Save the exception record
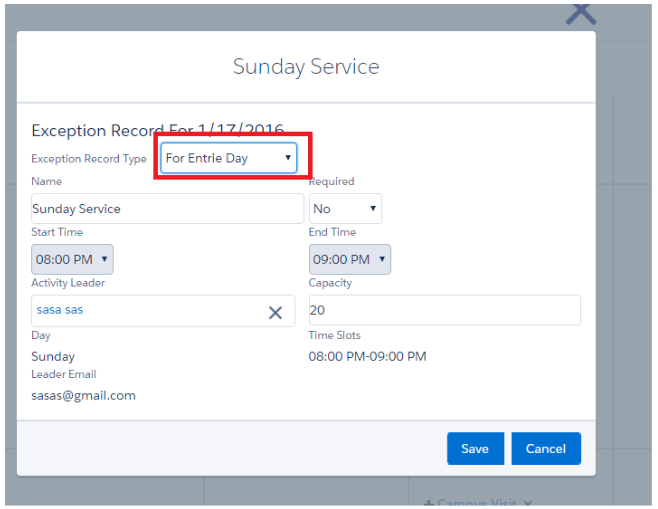658x509 pixels. coord(475,449)
